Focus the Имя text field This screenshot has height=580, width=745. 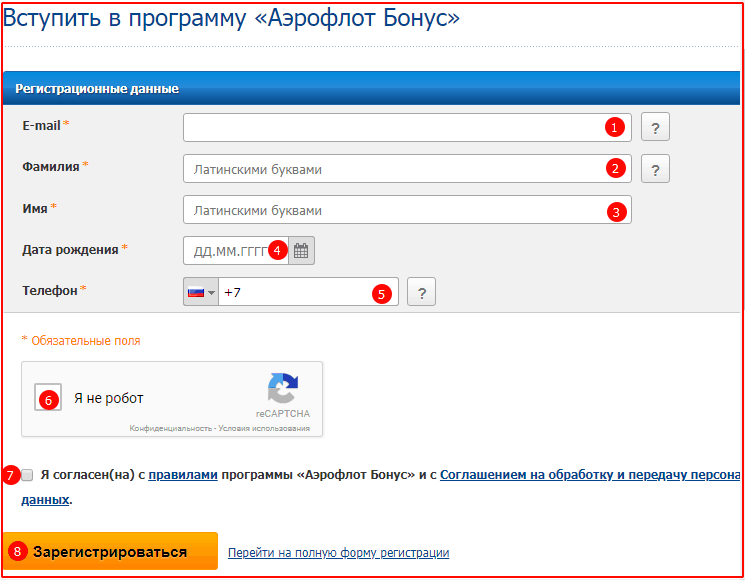(407, 209)
